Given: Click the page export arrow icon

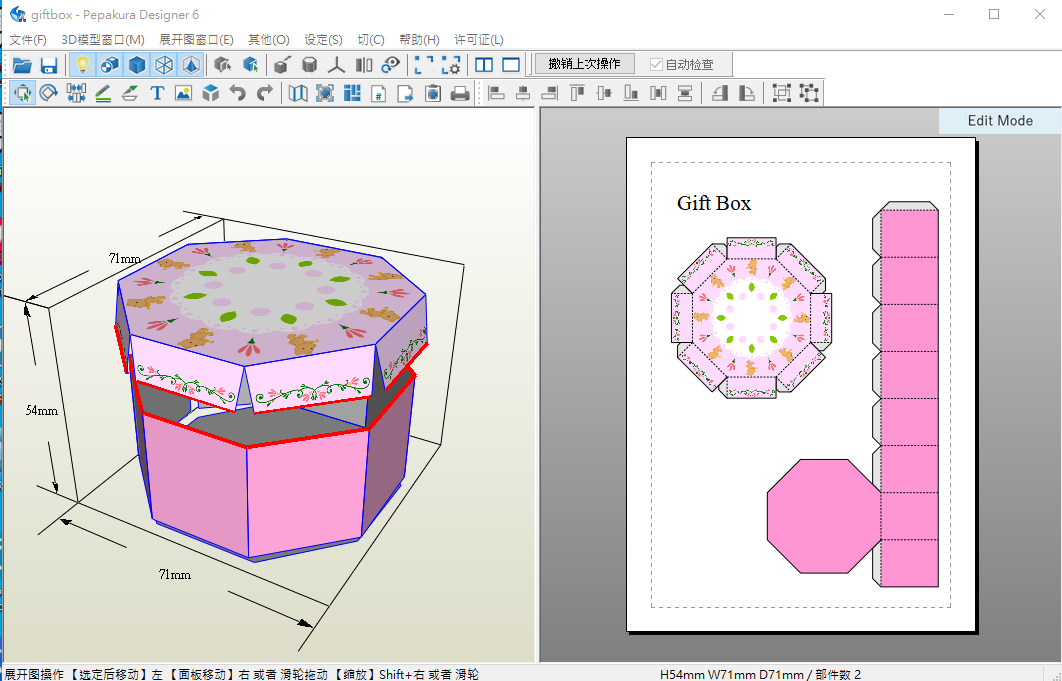Looking at the screenshot, I should point(406,93).
